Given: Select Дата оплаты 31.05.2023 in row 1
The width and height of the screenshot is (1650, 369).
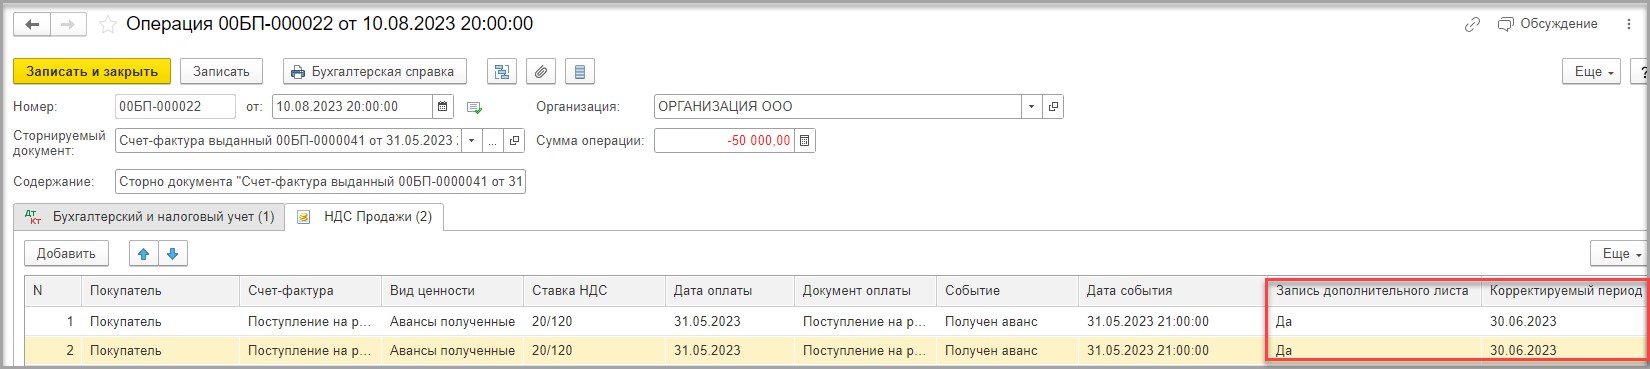Looking at the screenshot, I should [x=730, y=322].
